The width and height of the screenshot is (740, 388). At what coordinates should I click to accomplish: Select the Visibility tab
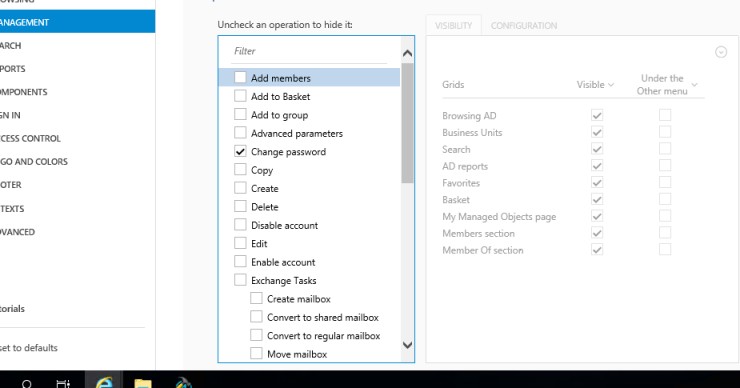[454, 25]
